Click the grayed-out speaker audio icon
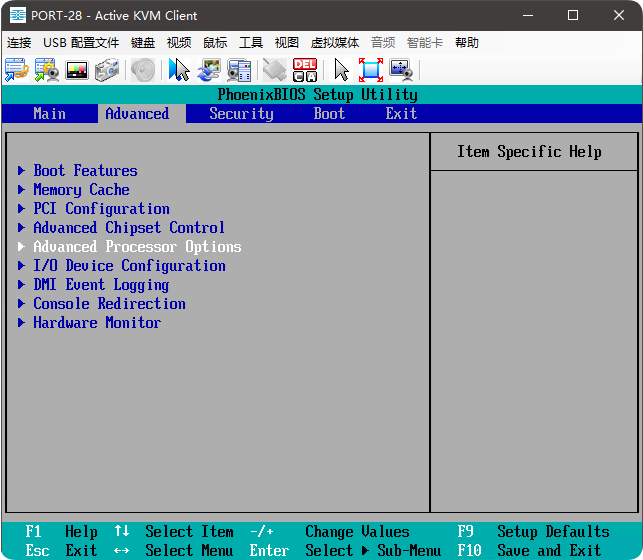Screen dimensions: 643x560 pyautogui.click(x=143, y=70)
